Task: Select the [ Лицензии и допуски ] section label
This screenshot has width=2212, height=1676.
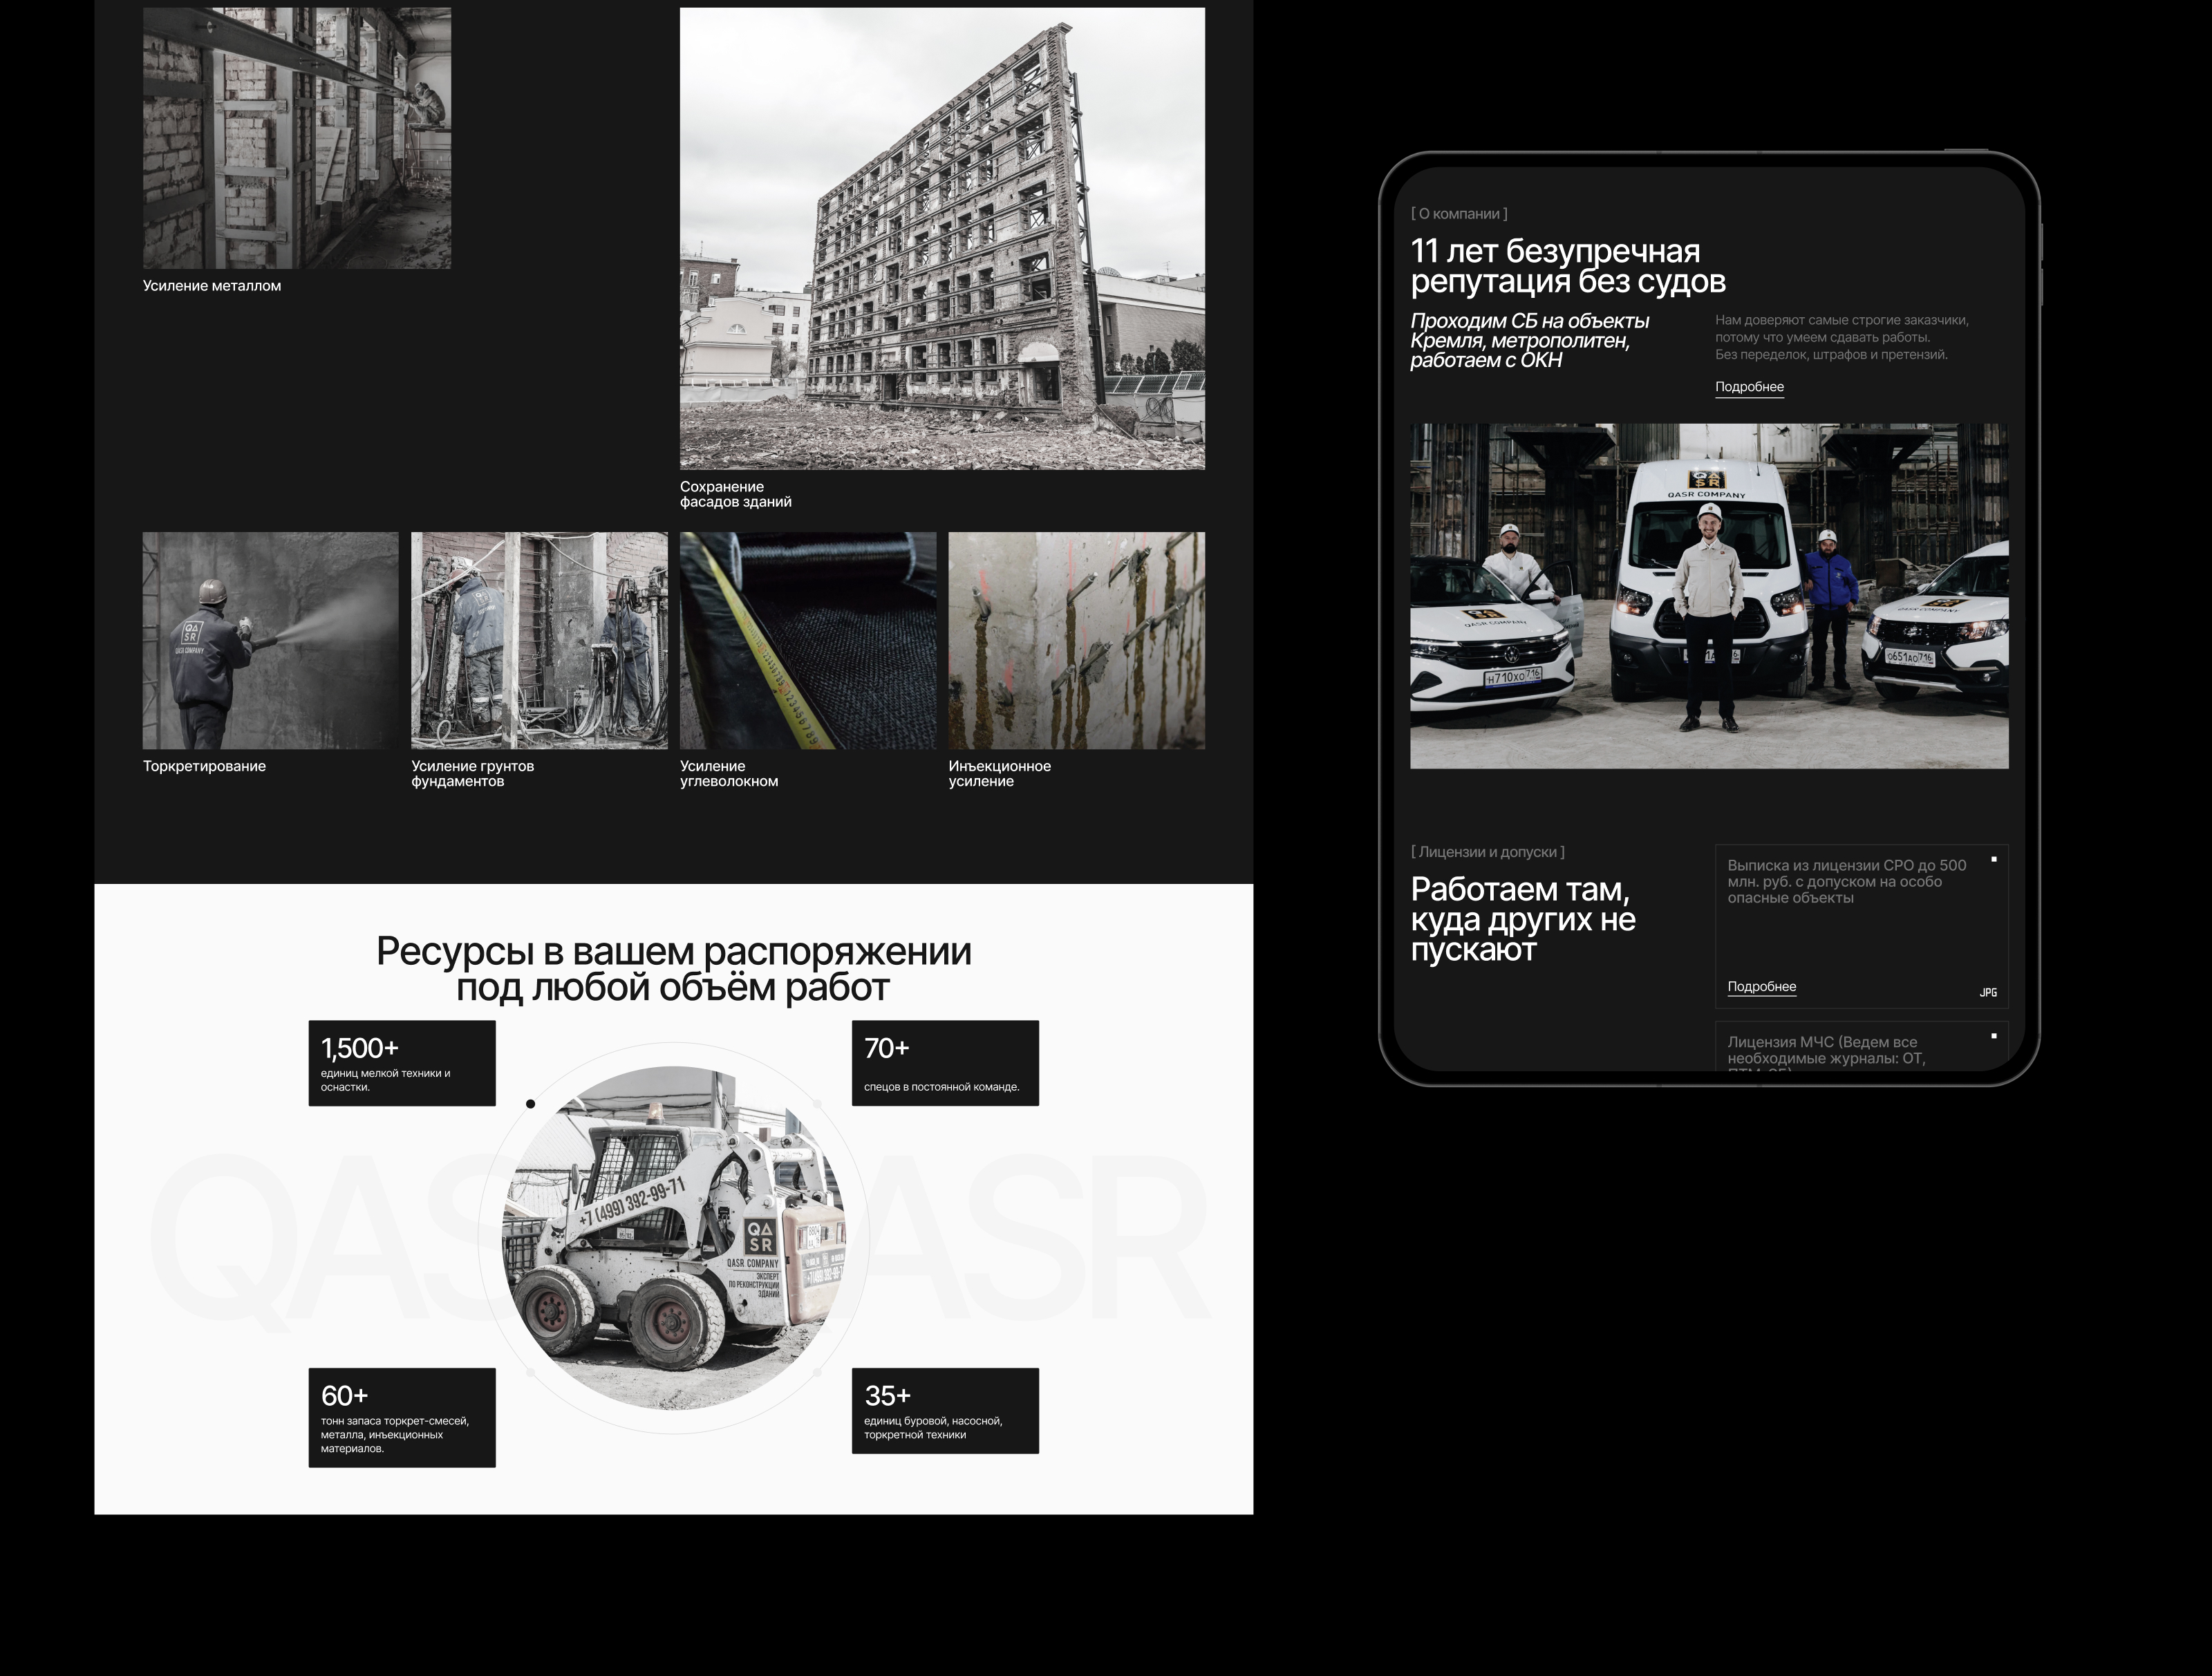Action: 1487,852
